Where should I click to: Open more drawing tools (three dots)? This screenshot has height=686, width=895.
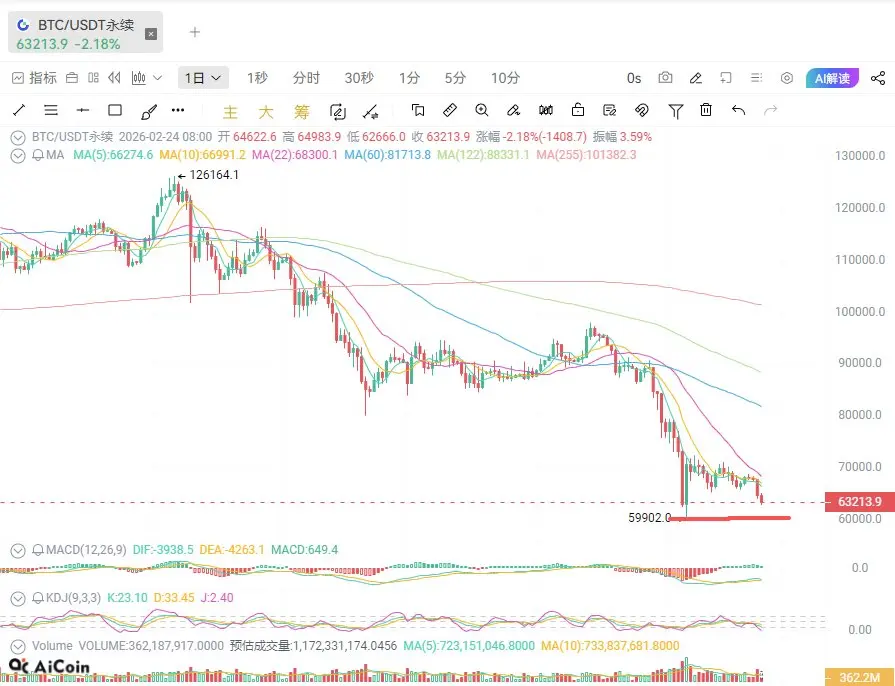[178, 110]
